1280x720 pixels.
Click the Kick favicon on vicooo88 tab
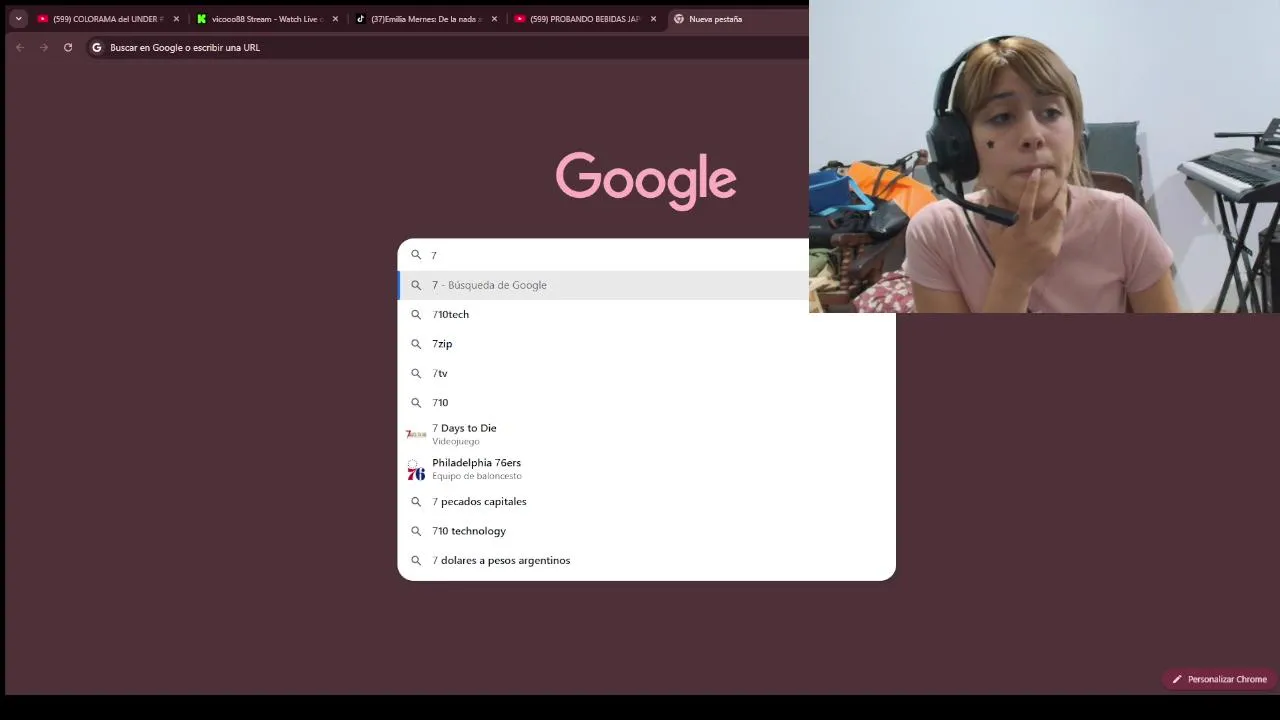click(x=201, y=19)
